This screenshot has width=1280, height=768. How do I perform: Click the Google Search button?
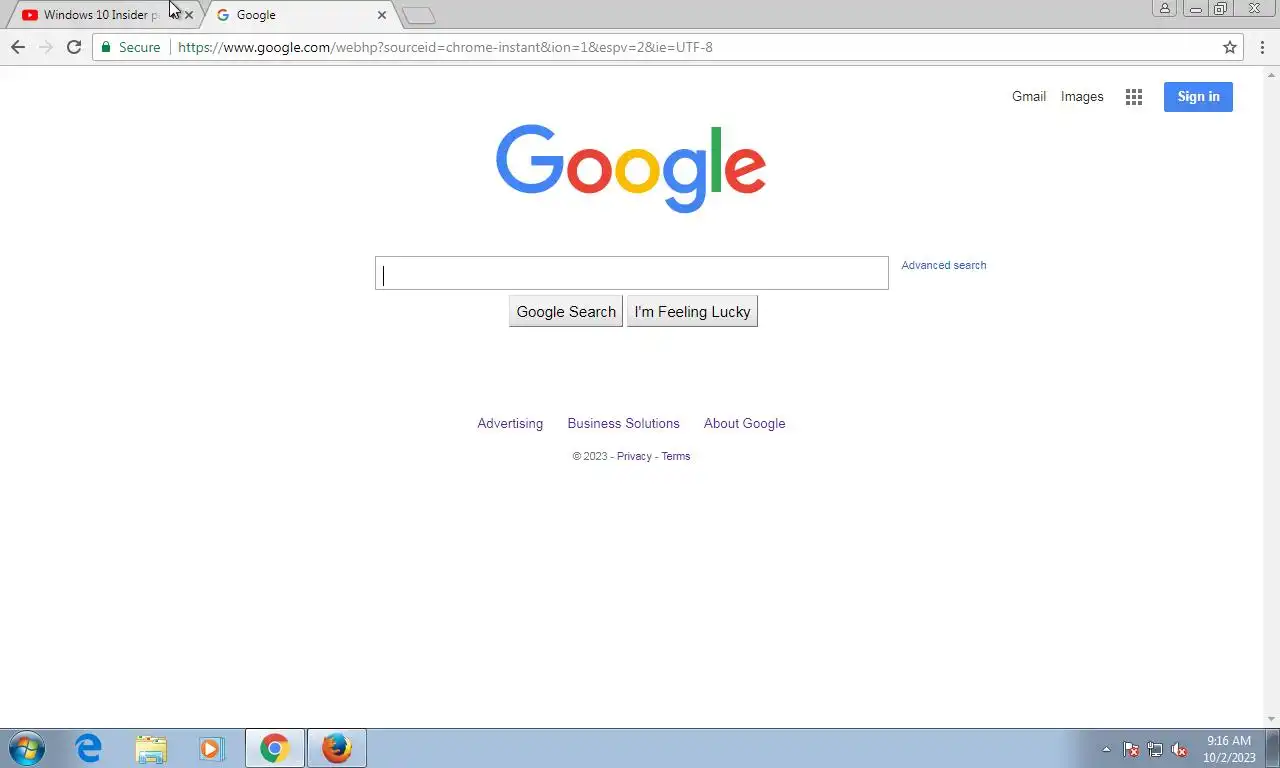[566, 312]
